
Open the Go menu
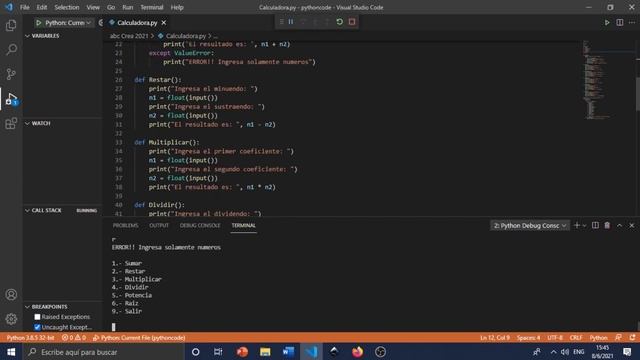111,7
